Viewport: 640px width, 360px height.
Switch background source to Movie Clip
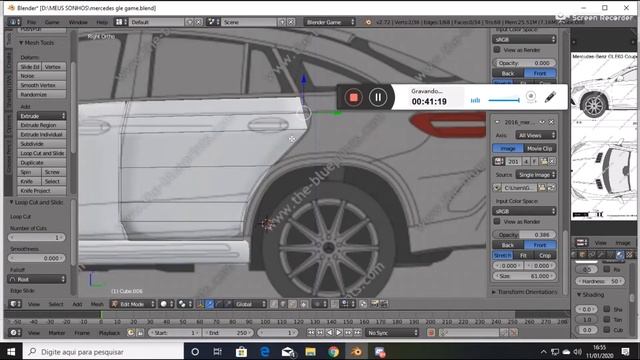pyautogui.click(x=540, y=148)
